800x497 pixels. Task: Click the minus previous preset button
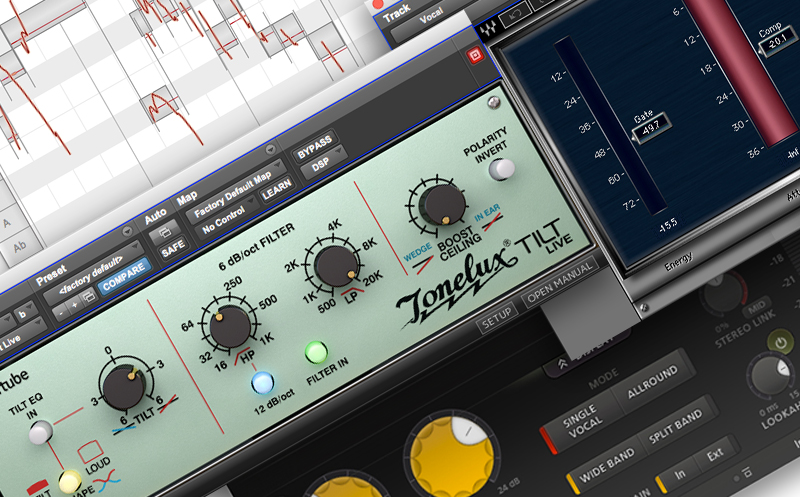tap(61, 312)
